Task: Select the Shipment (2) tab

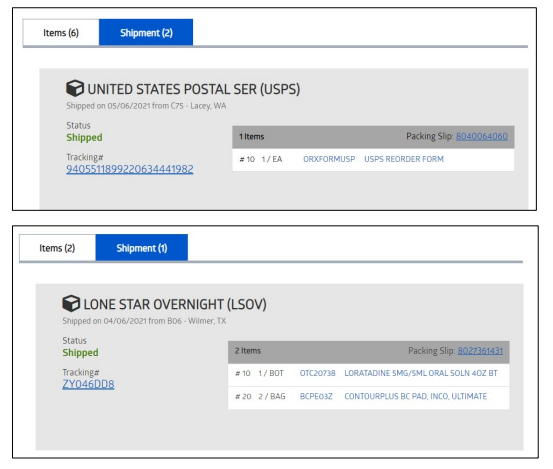Action: [x=146, y=32]
